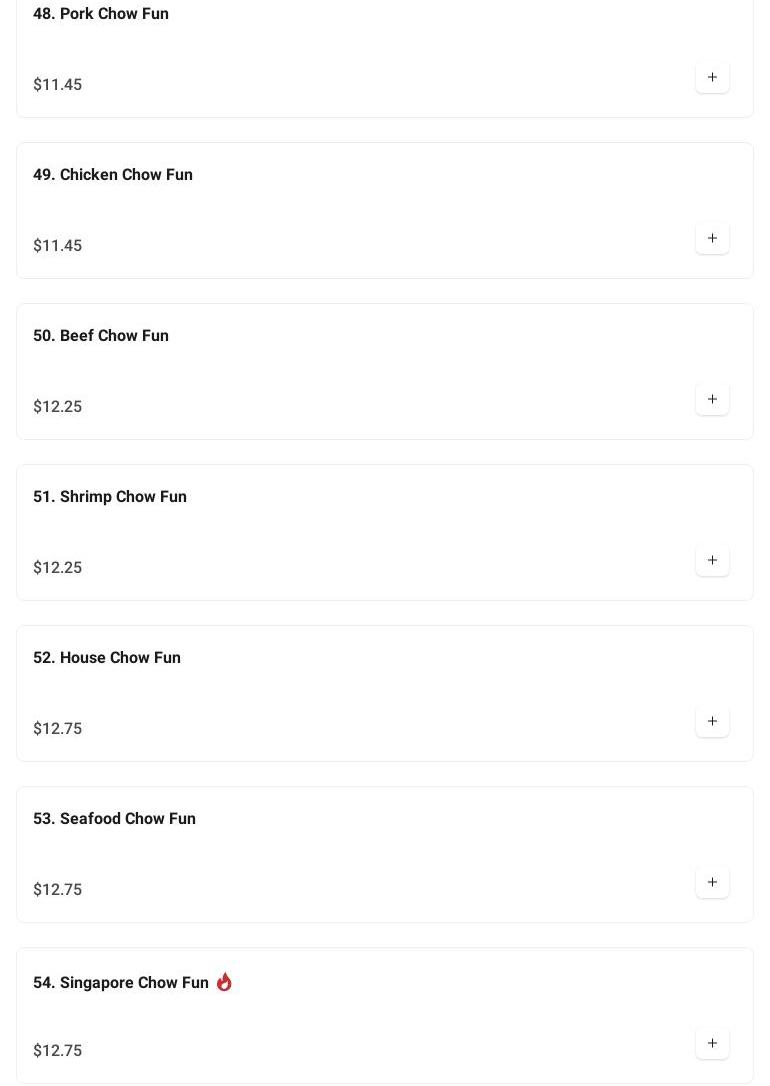This screenshot has height=1086, width=770.
Task: Click the $12.75 price of Seafood Chow Fun
Action: point(58,890)
